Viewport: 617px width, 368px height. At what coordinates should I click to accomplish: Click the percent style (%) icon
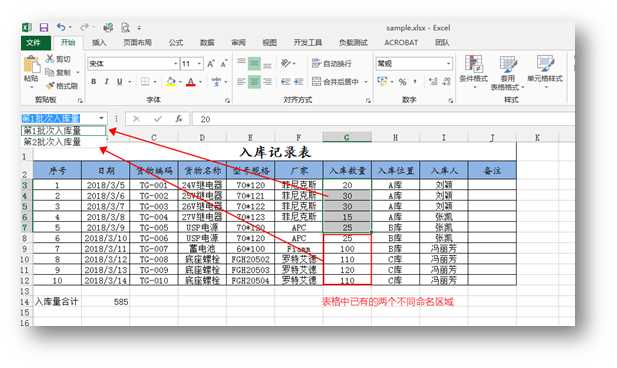click(x=402, y=82)
